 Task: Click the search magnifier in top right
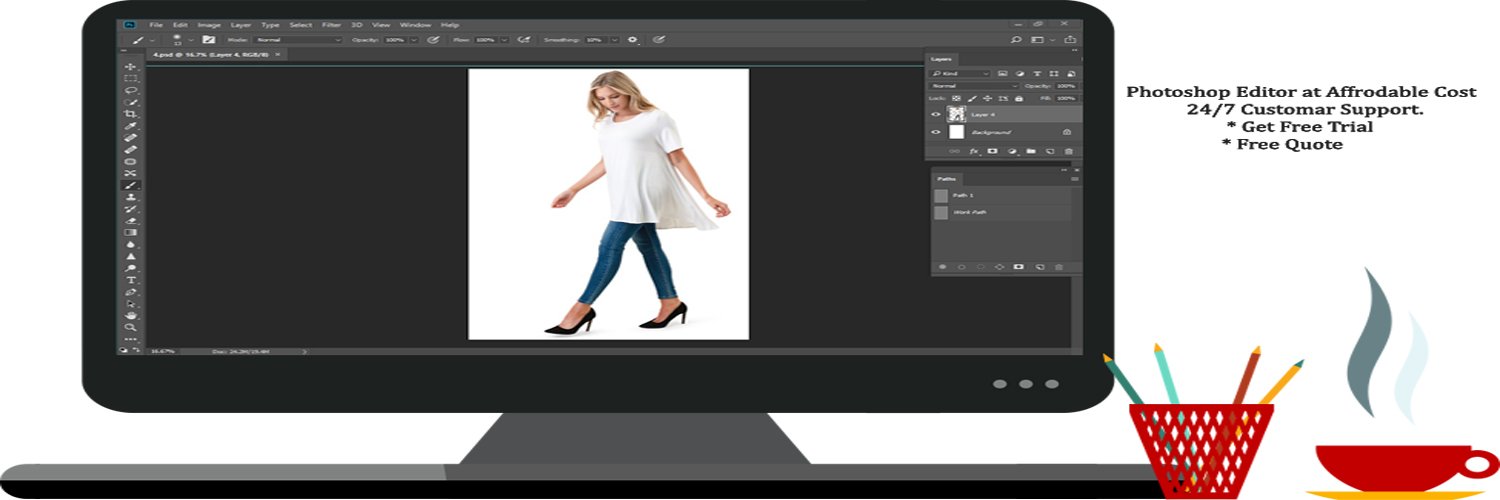coord(1016,40)
